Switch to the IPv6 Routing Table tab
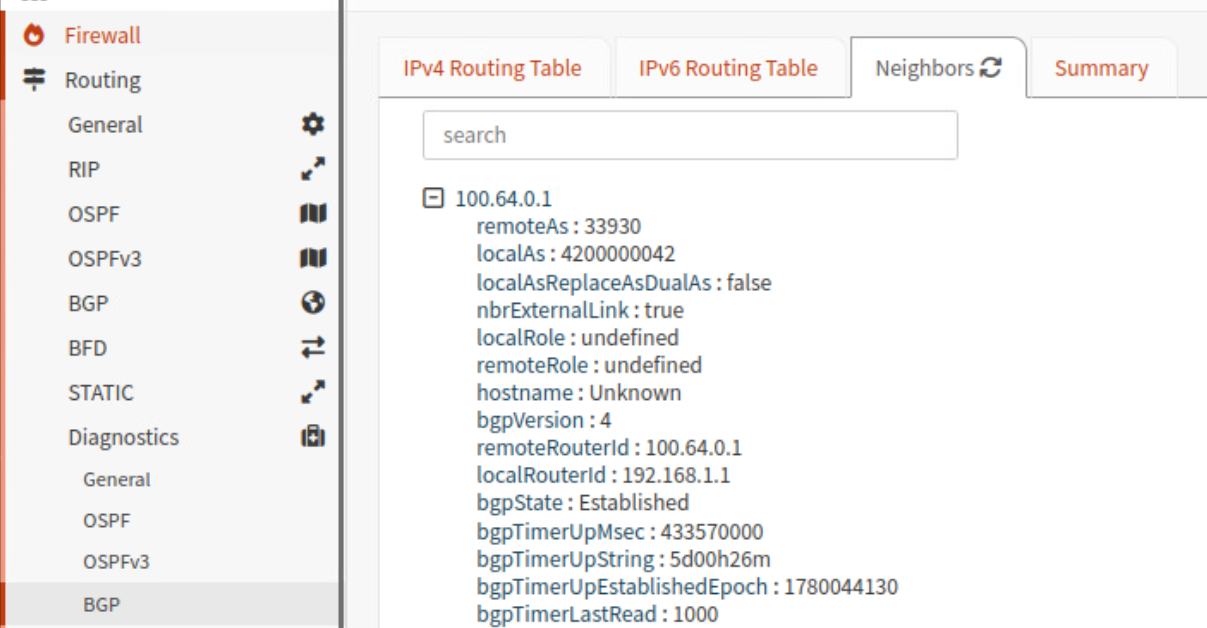Screen dimensions: 1207x628 pos(728,68)
